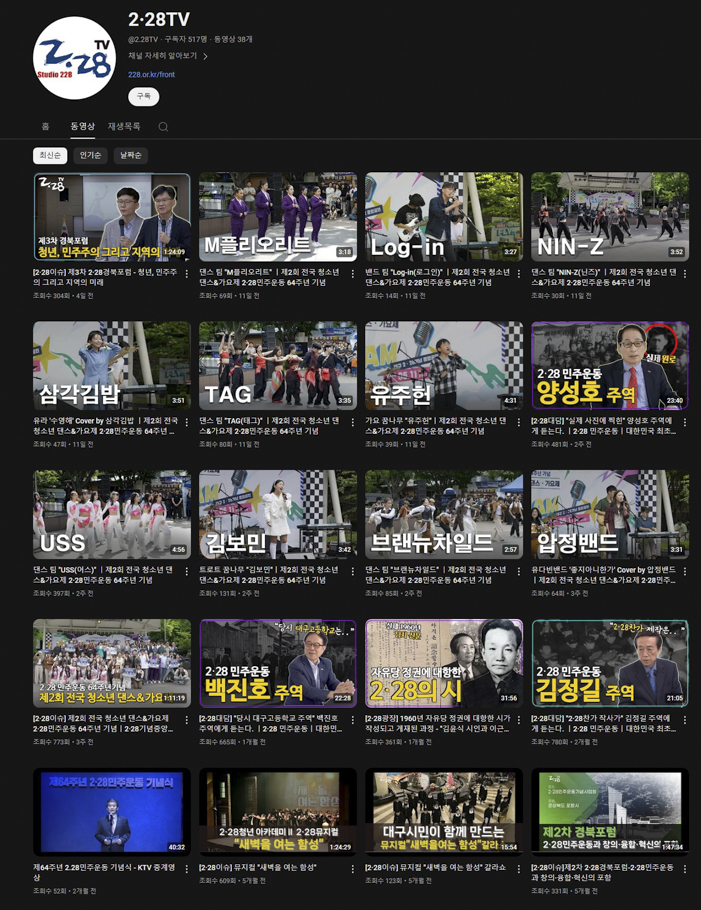Click the 2·28TV channel avatar logo
This screenshot has width=701, height=910.
[74, 58]
